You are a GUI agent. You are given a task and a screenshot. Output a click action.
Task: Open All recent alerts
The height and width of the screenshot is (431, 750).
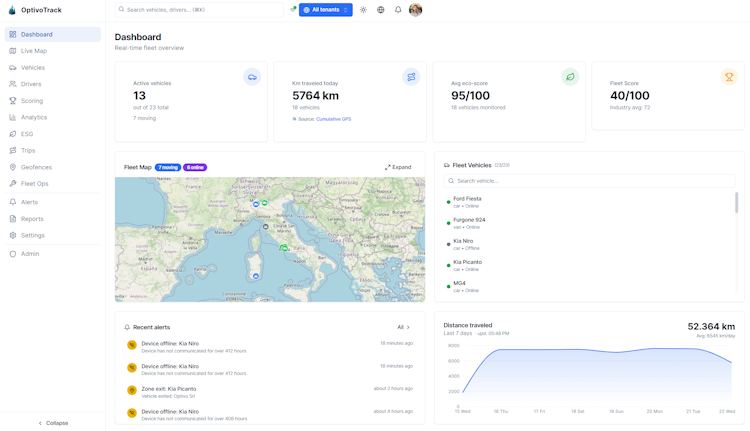[403, 327]
